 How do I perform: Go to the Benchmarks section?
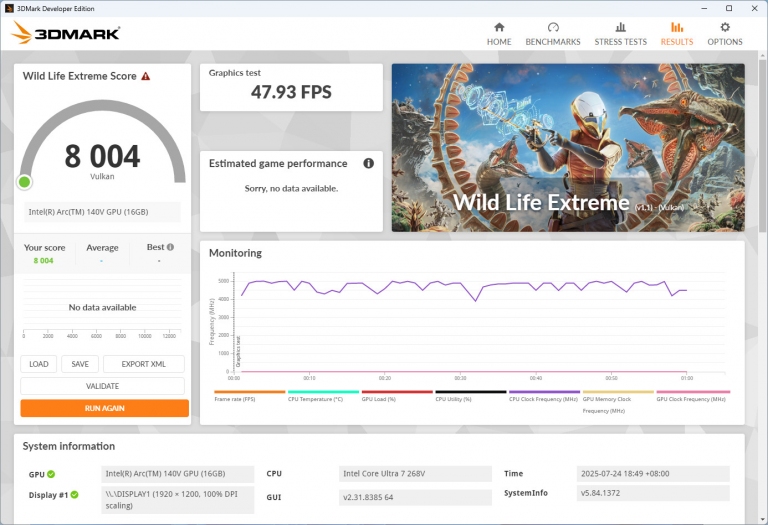tap(552, 34)
